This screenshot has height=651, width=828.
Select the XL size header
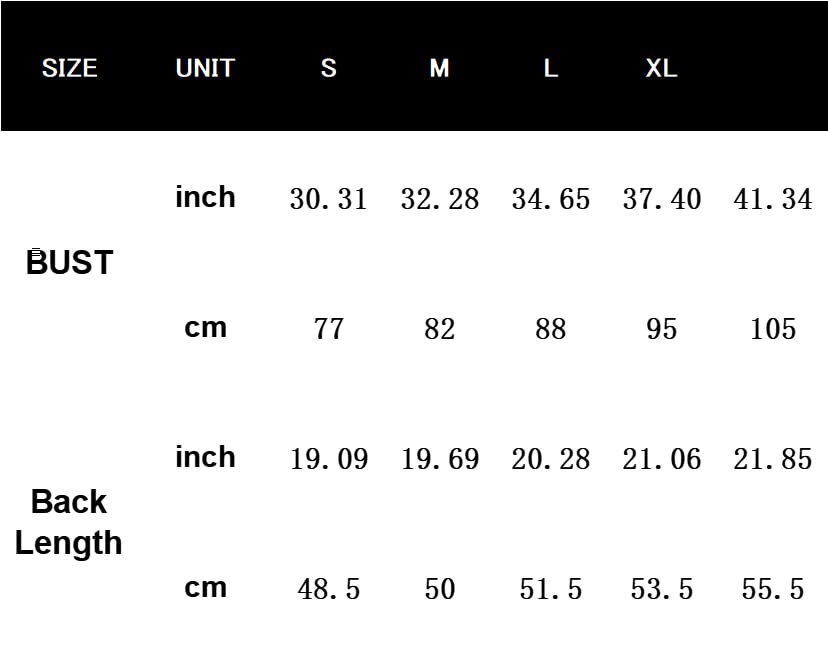tap(661, 68)
